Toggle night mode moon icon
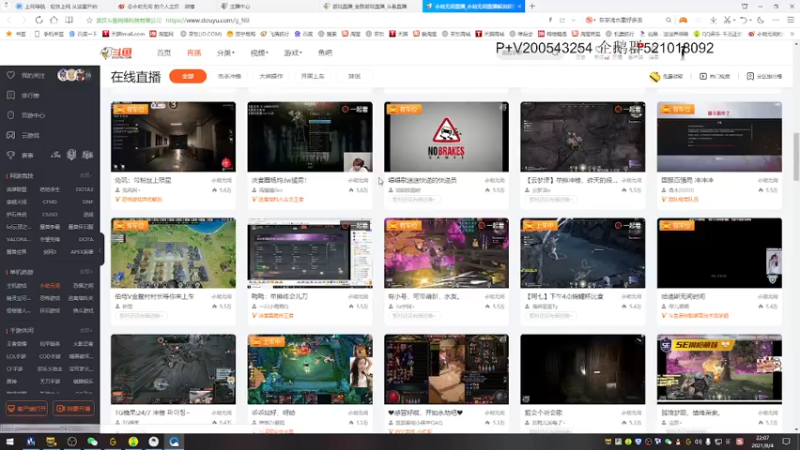This screenshot has width=800, height=450. (761, 20)
